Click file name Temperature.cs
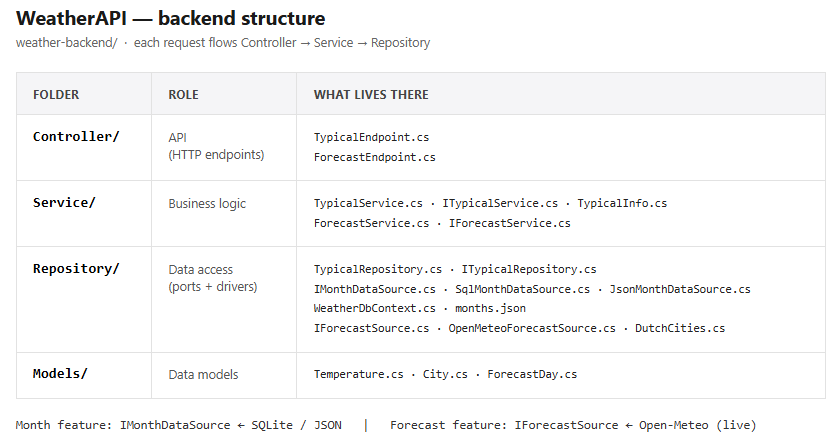The width and height of the screenshot is (840, 447). (358, 374)
